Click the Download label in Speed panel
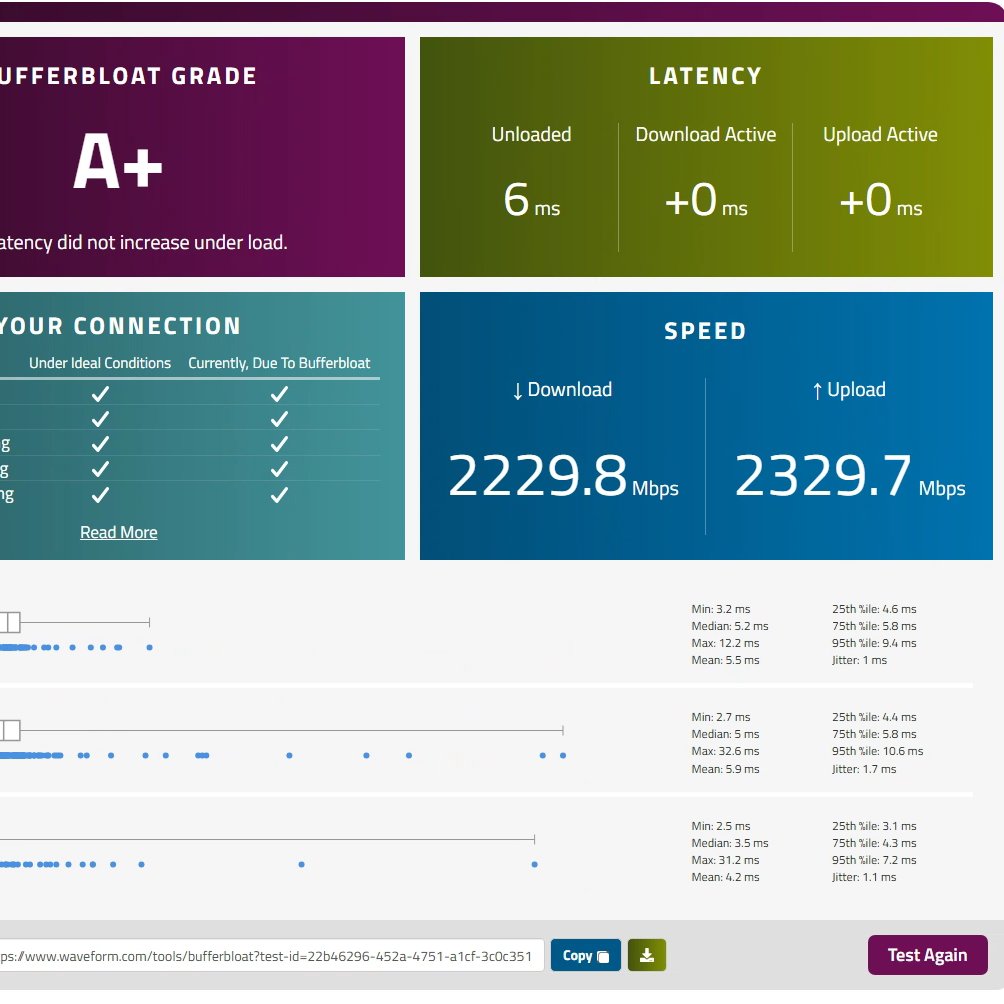Image resolution: width=1004 pixels, height=1004 pixels. [562, 389]
